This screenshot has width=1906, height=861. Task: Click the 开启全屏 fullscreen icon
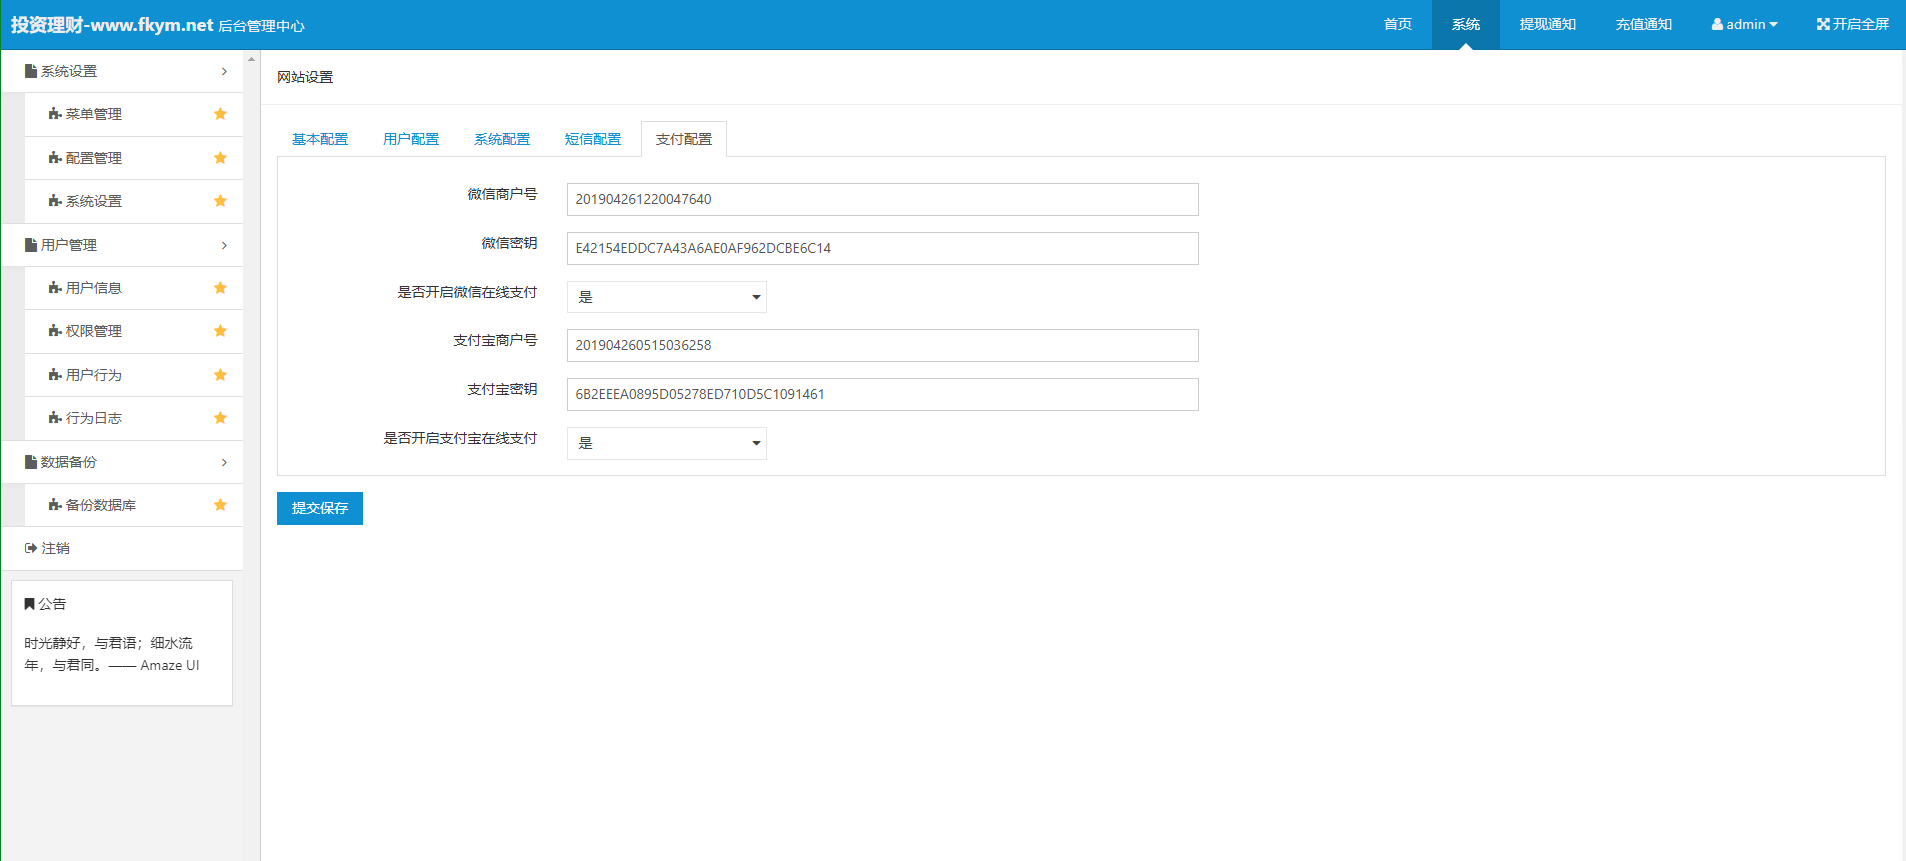tap(1823, 24)
